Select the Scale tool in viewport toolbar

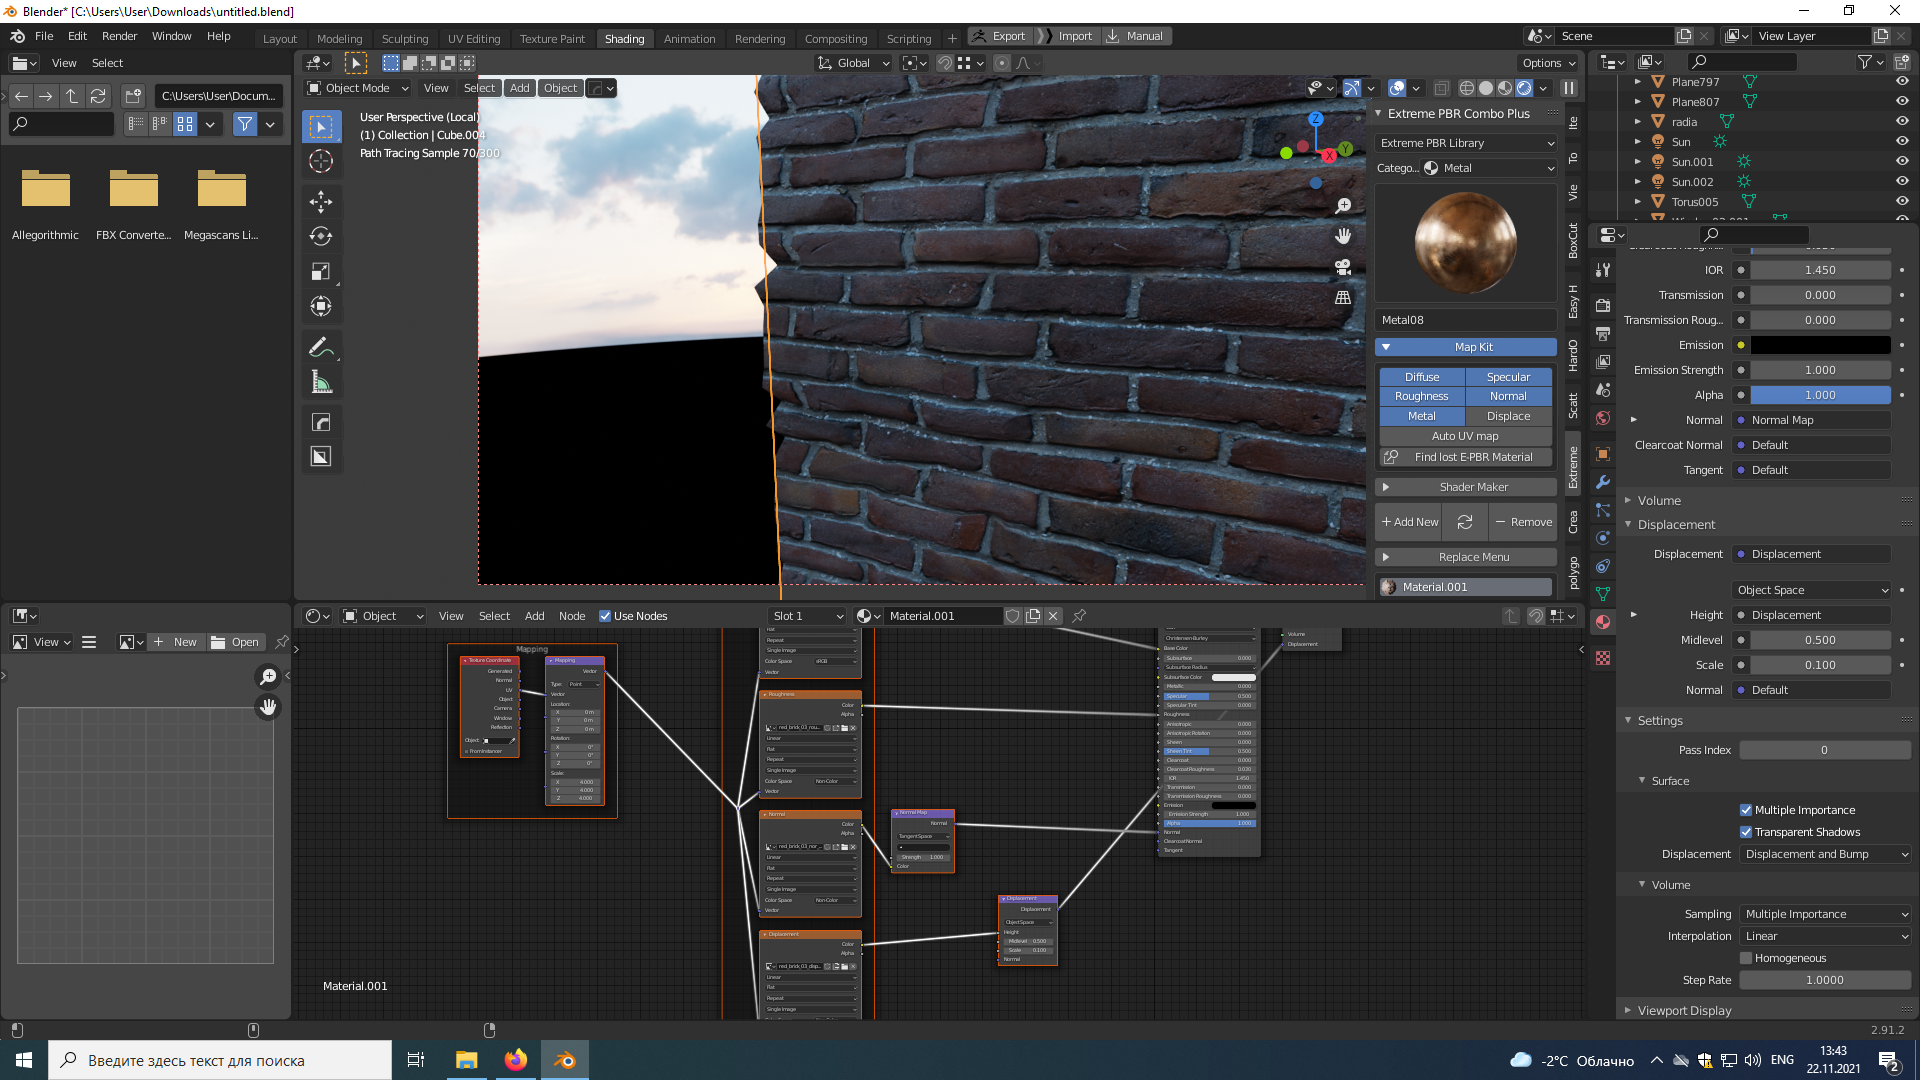321,271
